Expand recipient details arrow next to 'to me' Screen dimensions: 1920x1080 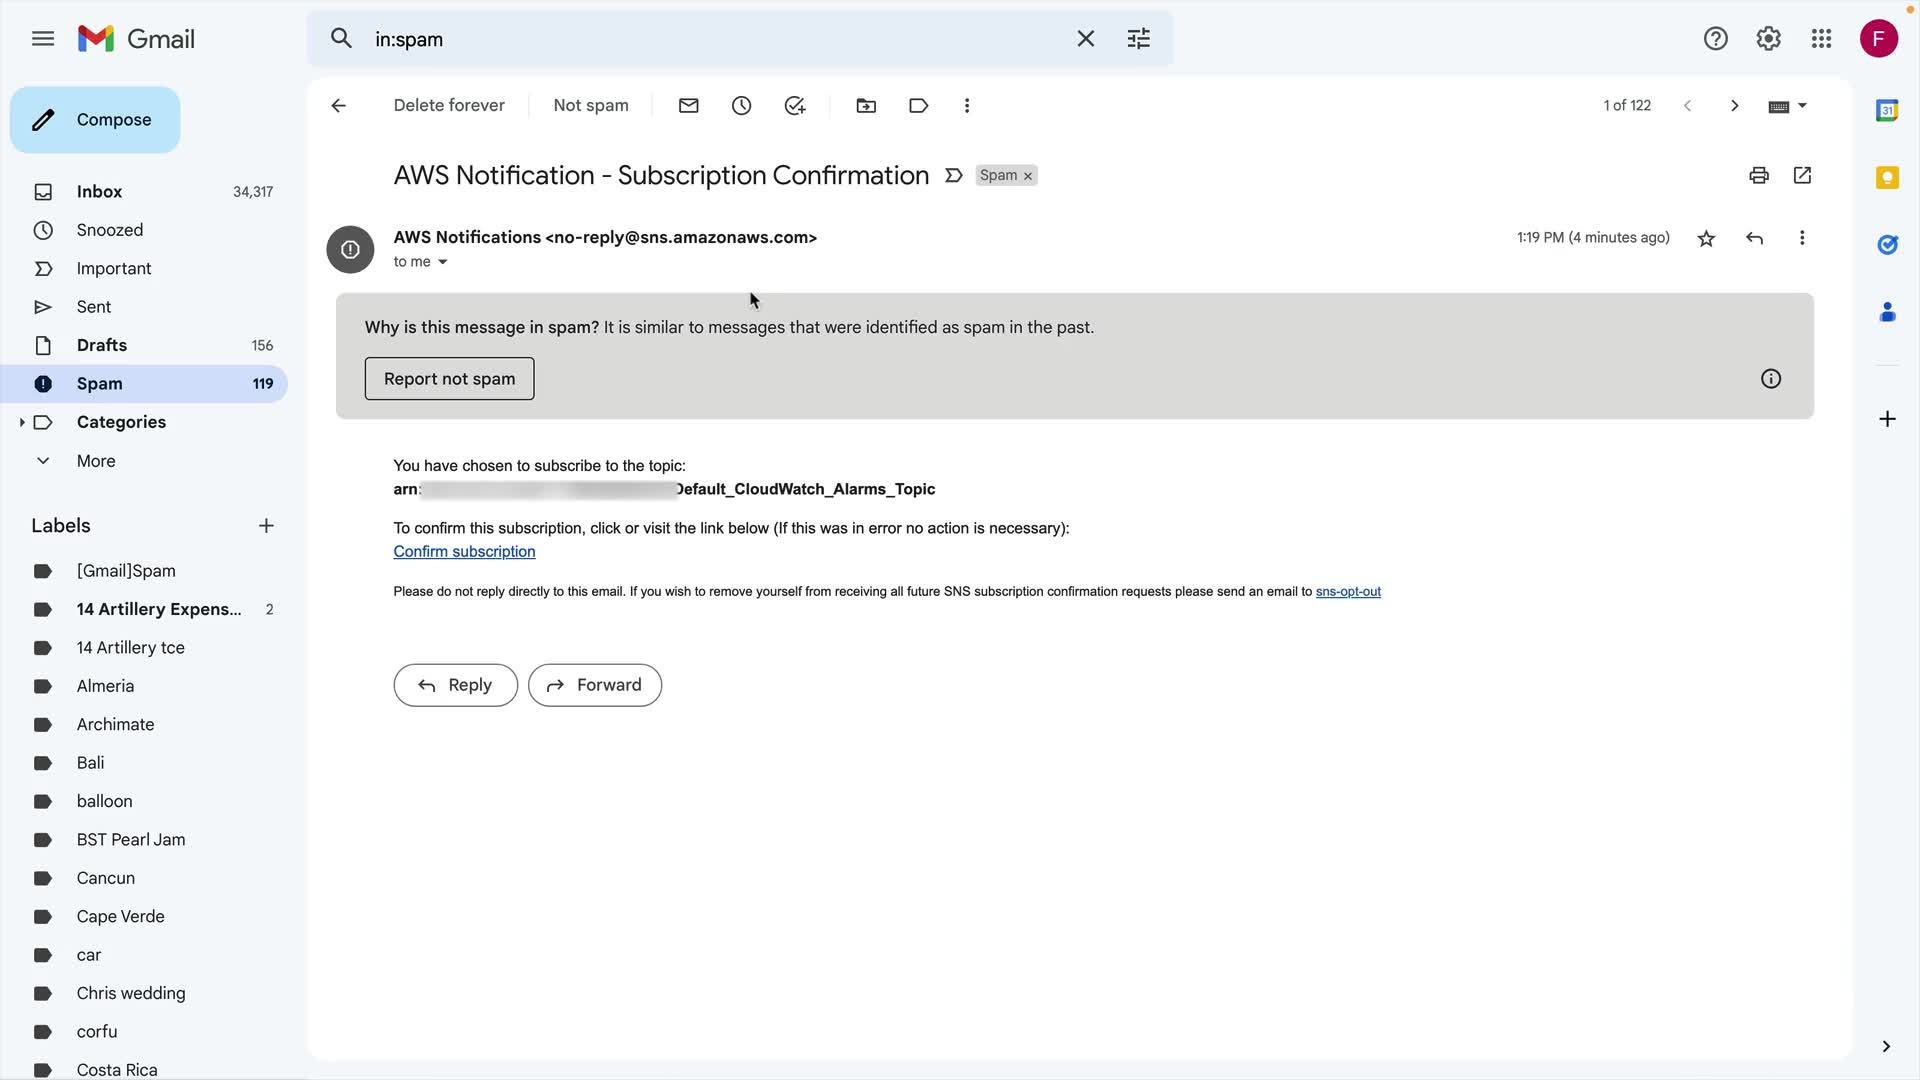(x=442, y=263)
